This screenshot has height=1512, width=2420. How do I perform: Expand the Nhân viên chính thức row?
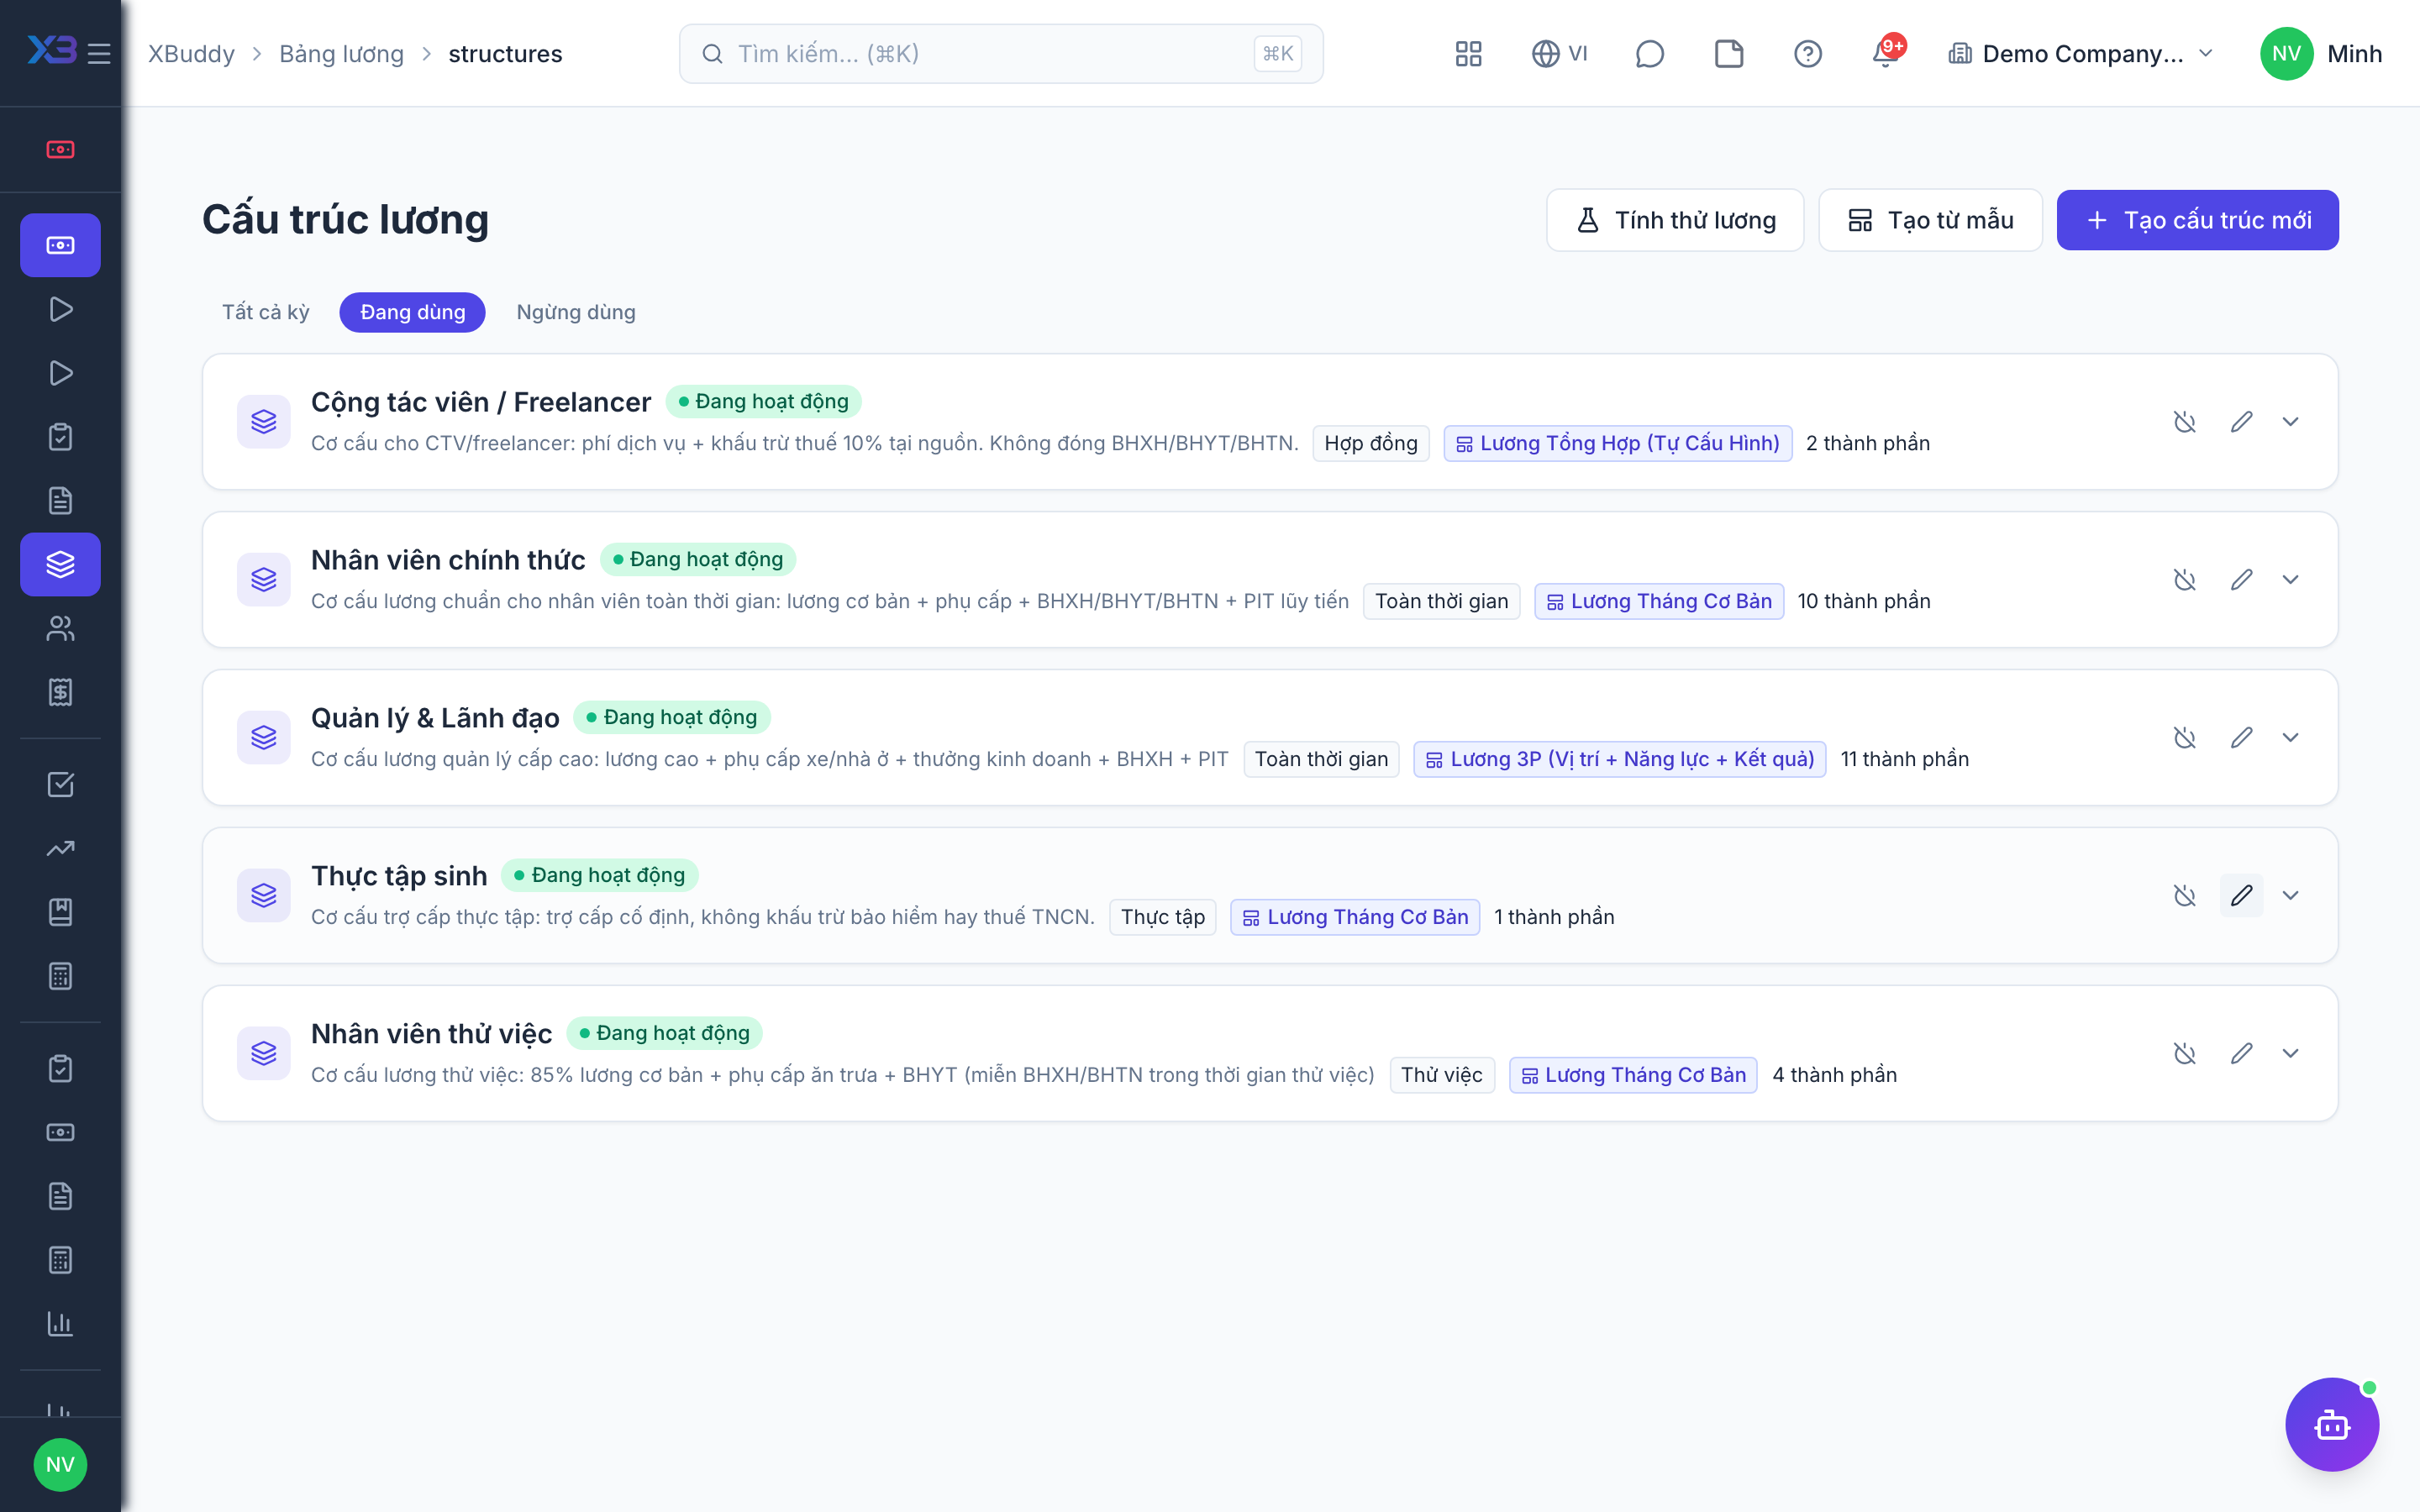click(x=2290, y=580)
